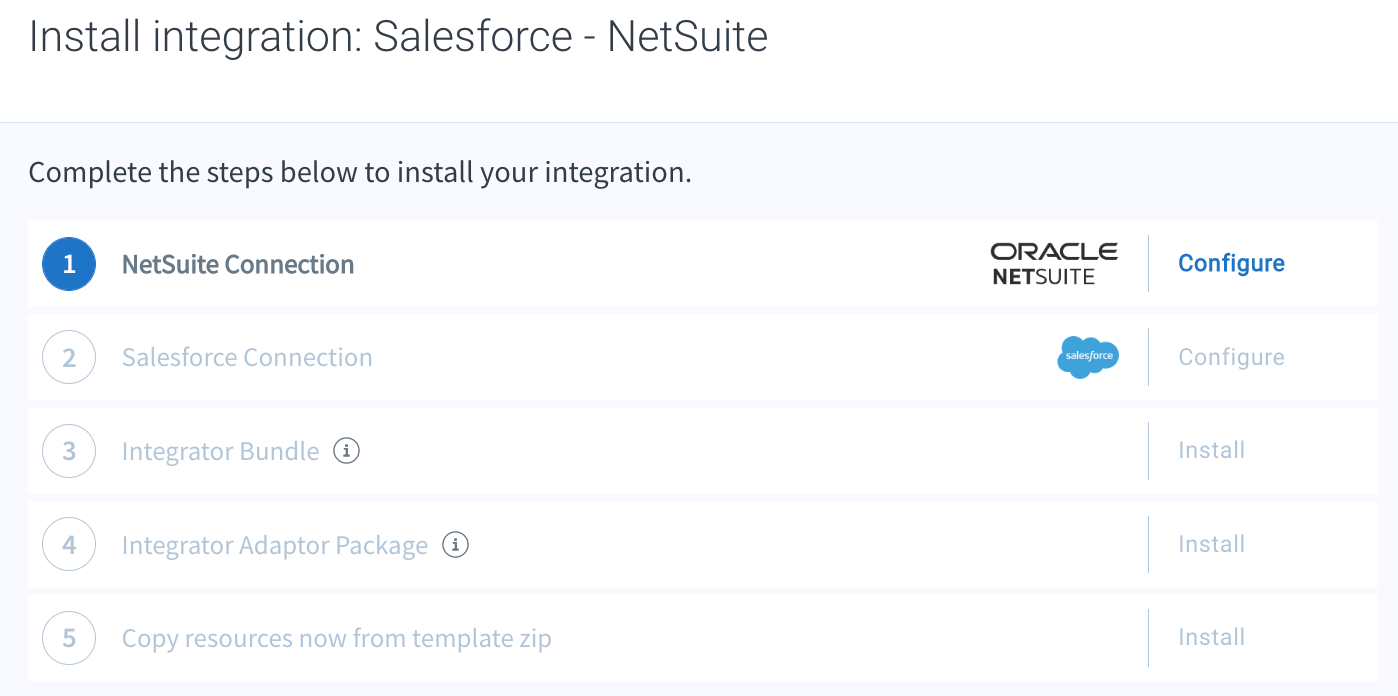This screenshot has height=696, width=1398.
Task: Open info icon next to Integrator Bundle
Action: tap(346, 451)
